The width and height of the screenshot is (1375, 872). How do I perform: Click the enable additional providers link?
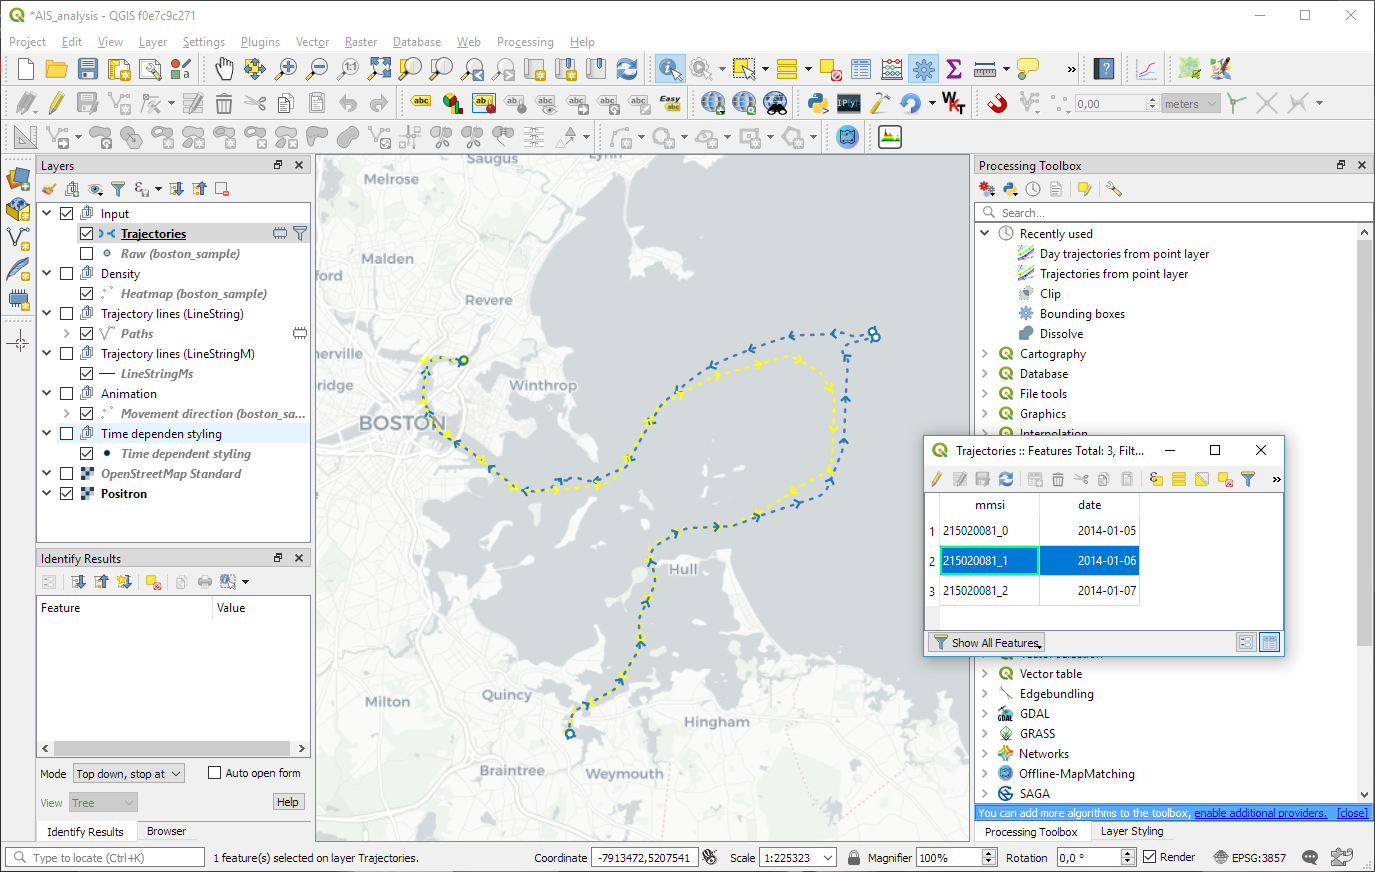tap(1260, 813)
